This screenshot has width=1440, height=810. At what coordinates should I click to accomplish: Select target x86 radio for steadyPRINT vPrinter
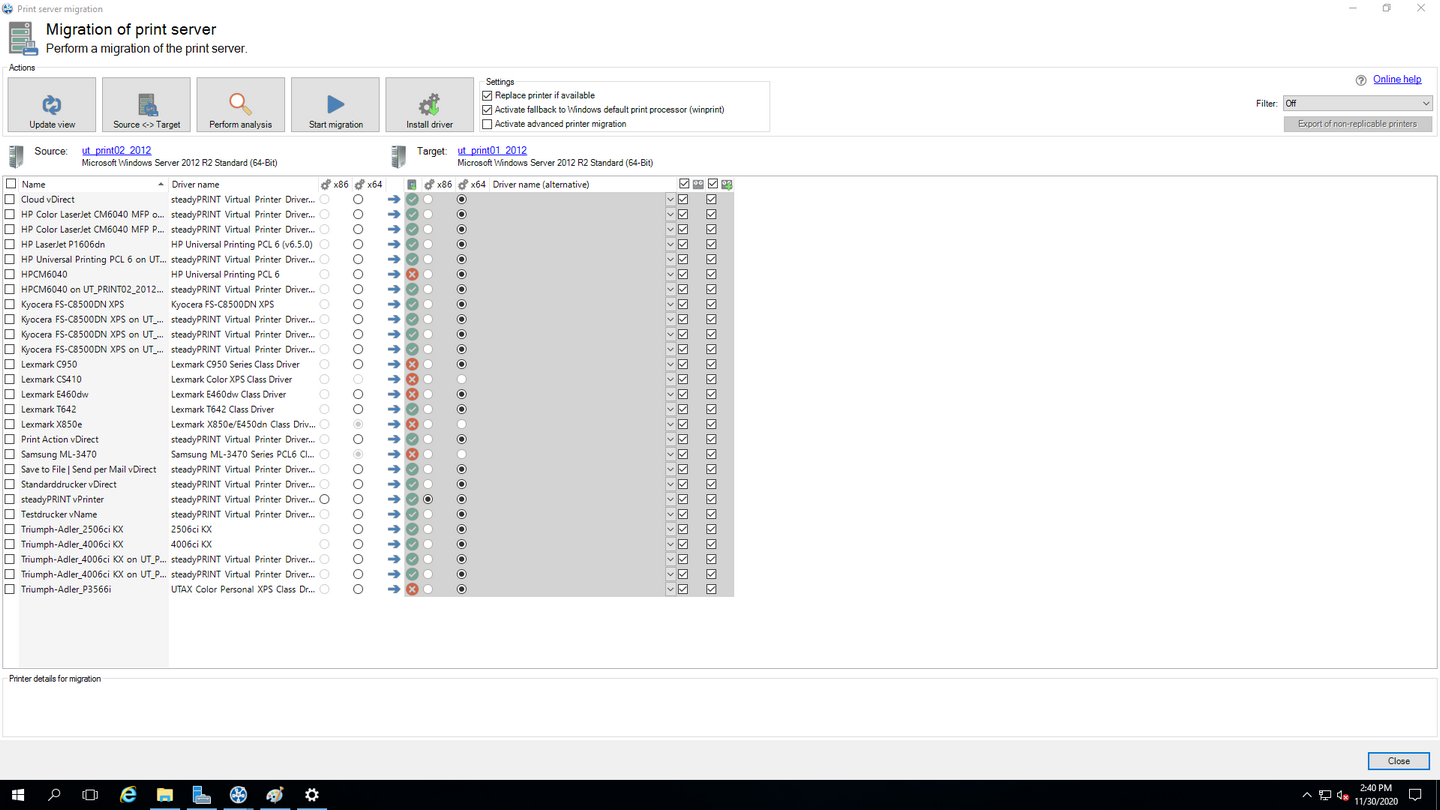(x=428, y=499)
